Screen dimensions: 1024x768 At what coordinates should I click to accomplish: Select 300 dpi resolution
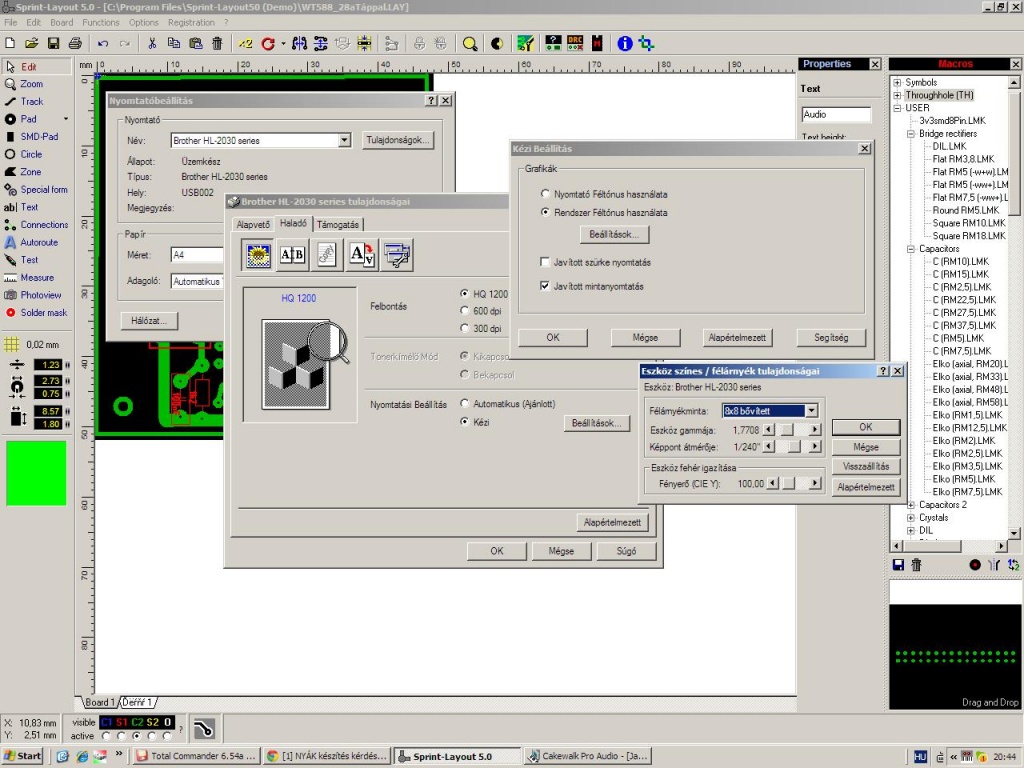tap(464, 328)
